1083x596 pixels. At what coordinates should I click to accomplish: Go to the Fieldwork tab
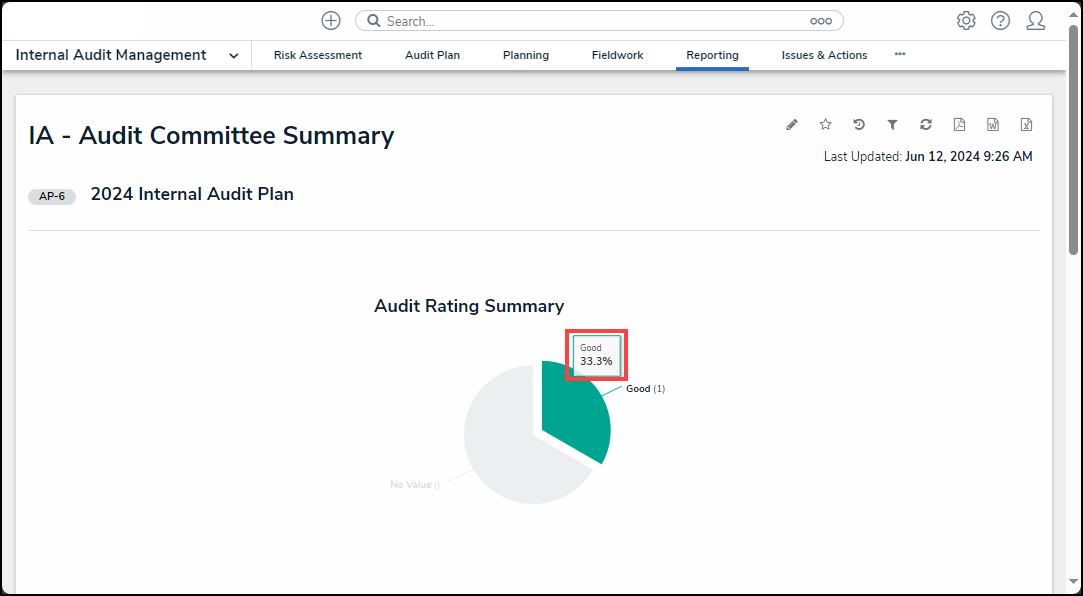click(617, 56)
